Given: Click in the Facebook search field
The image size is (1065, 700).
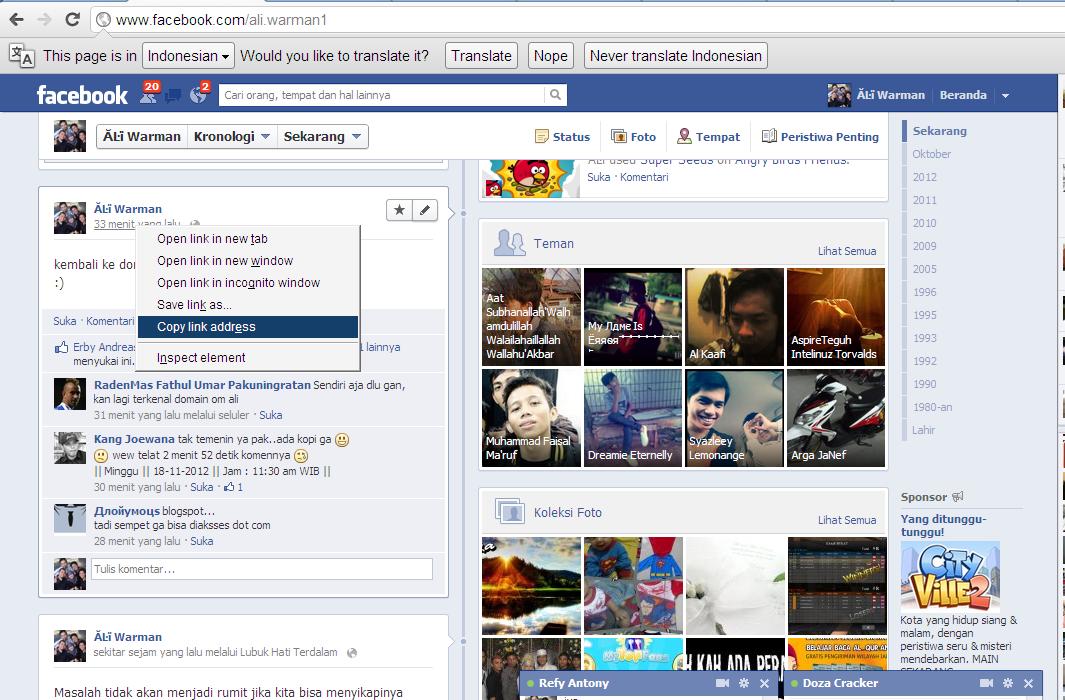Looking at the screenshot, I should 384,95.
